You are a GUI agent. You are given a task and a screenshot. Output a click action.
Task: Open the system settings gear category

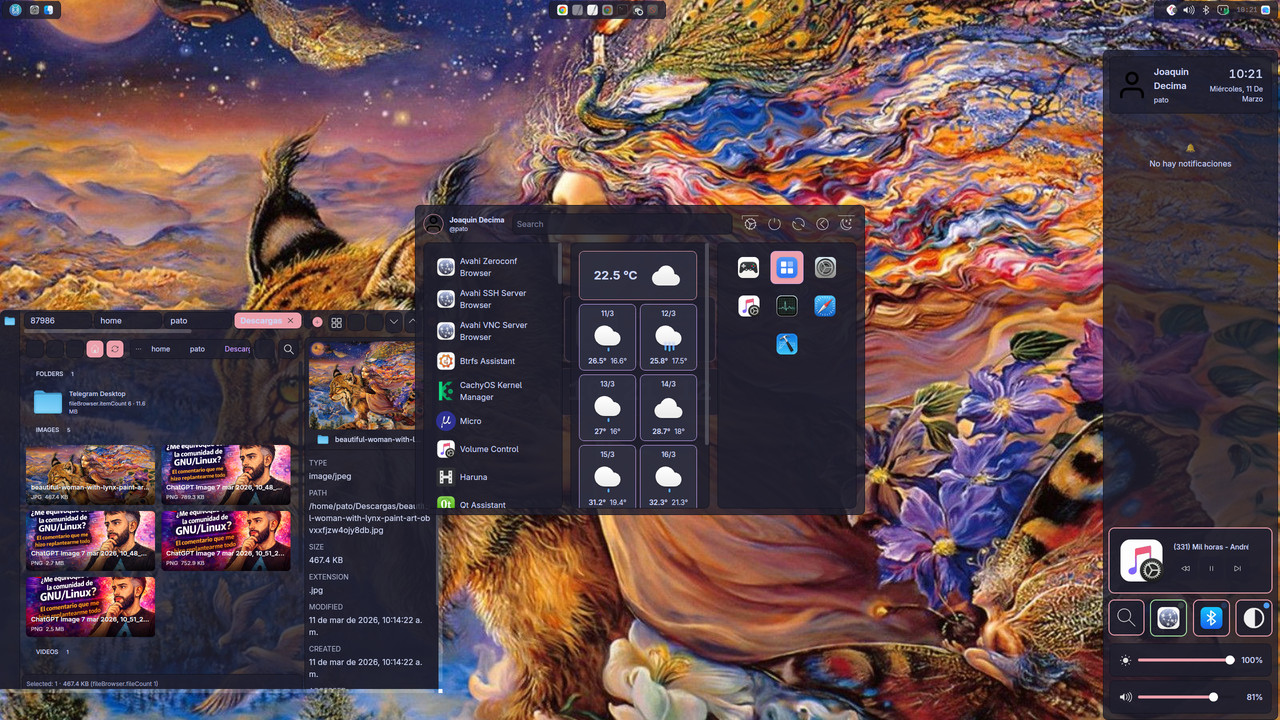tap(825, 268)
